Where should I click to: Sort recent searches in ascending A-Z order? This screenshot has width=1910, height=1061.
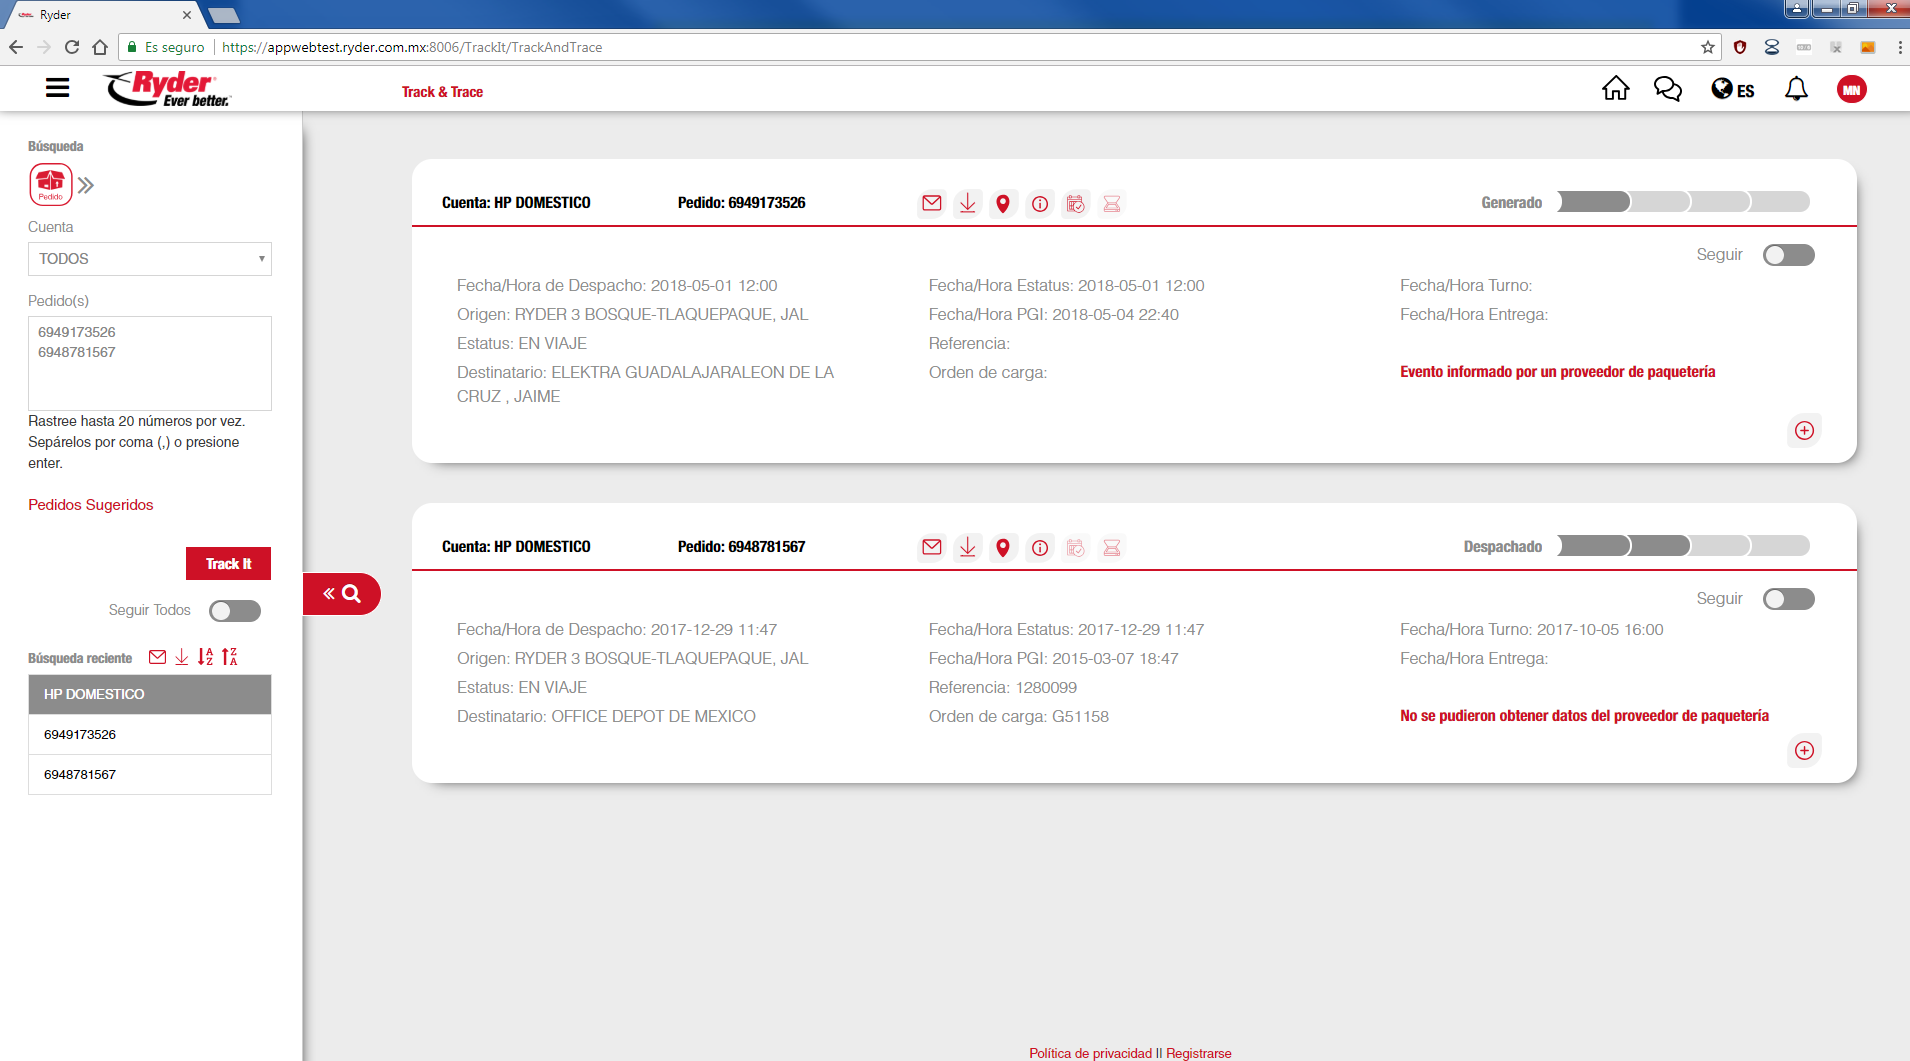click(x=205, y=657)
